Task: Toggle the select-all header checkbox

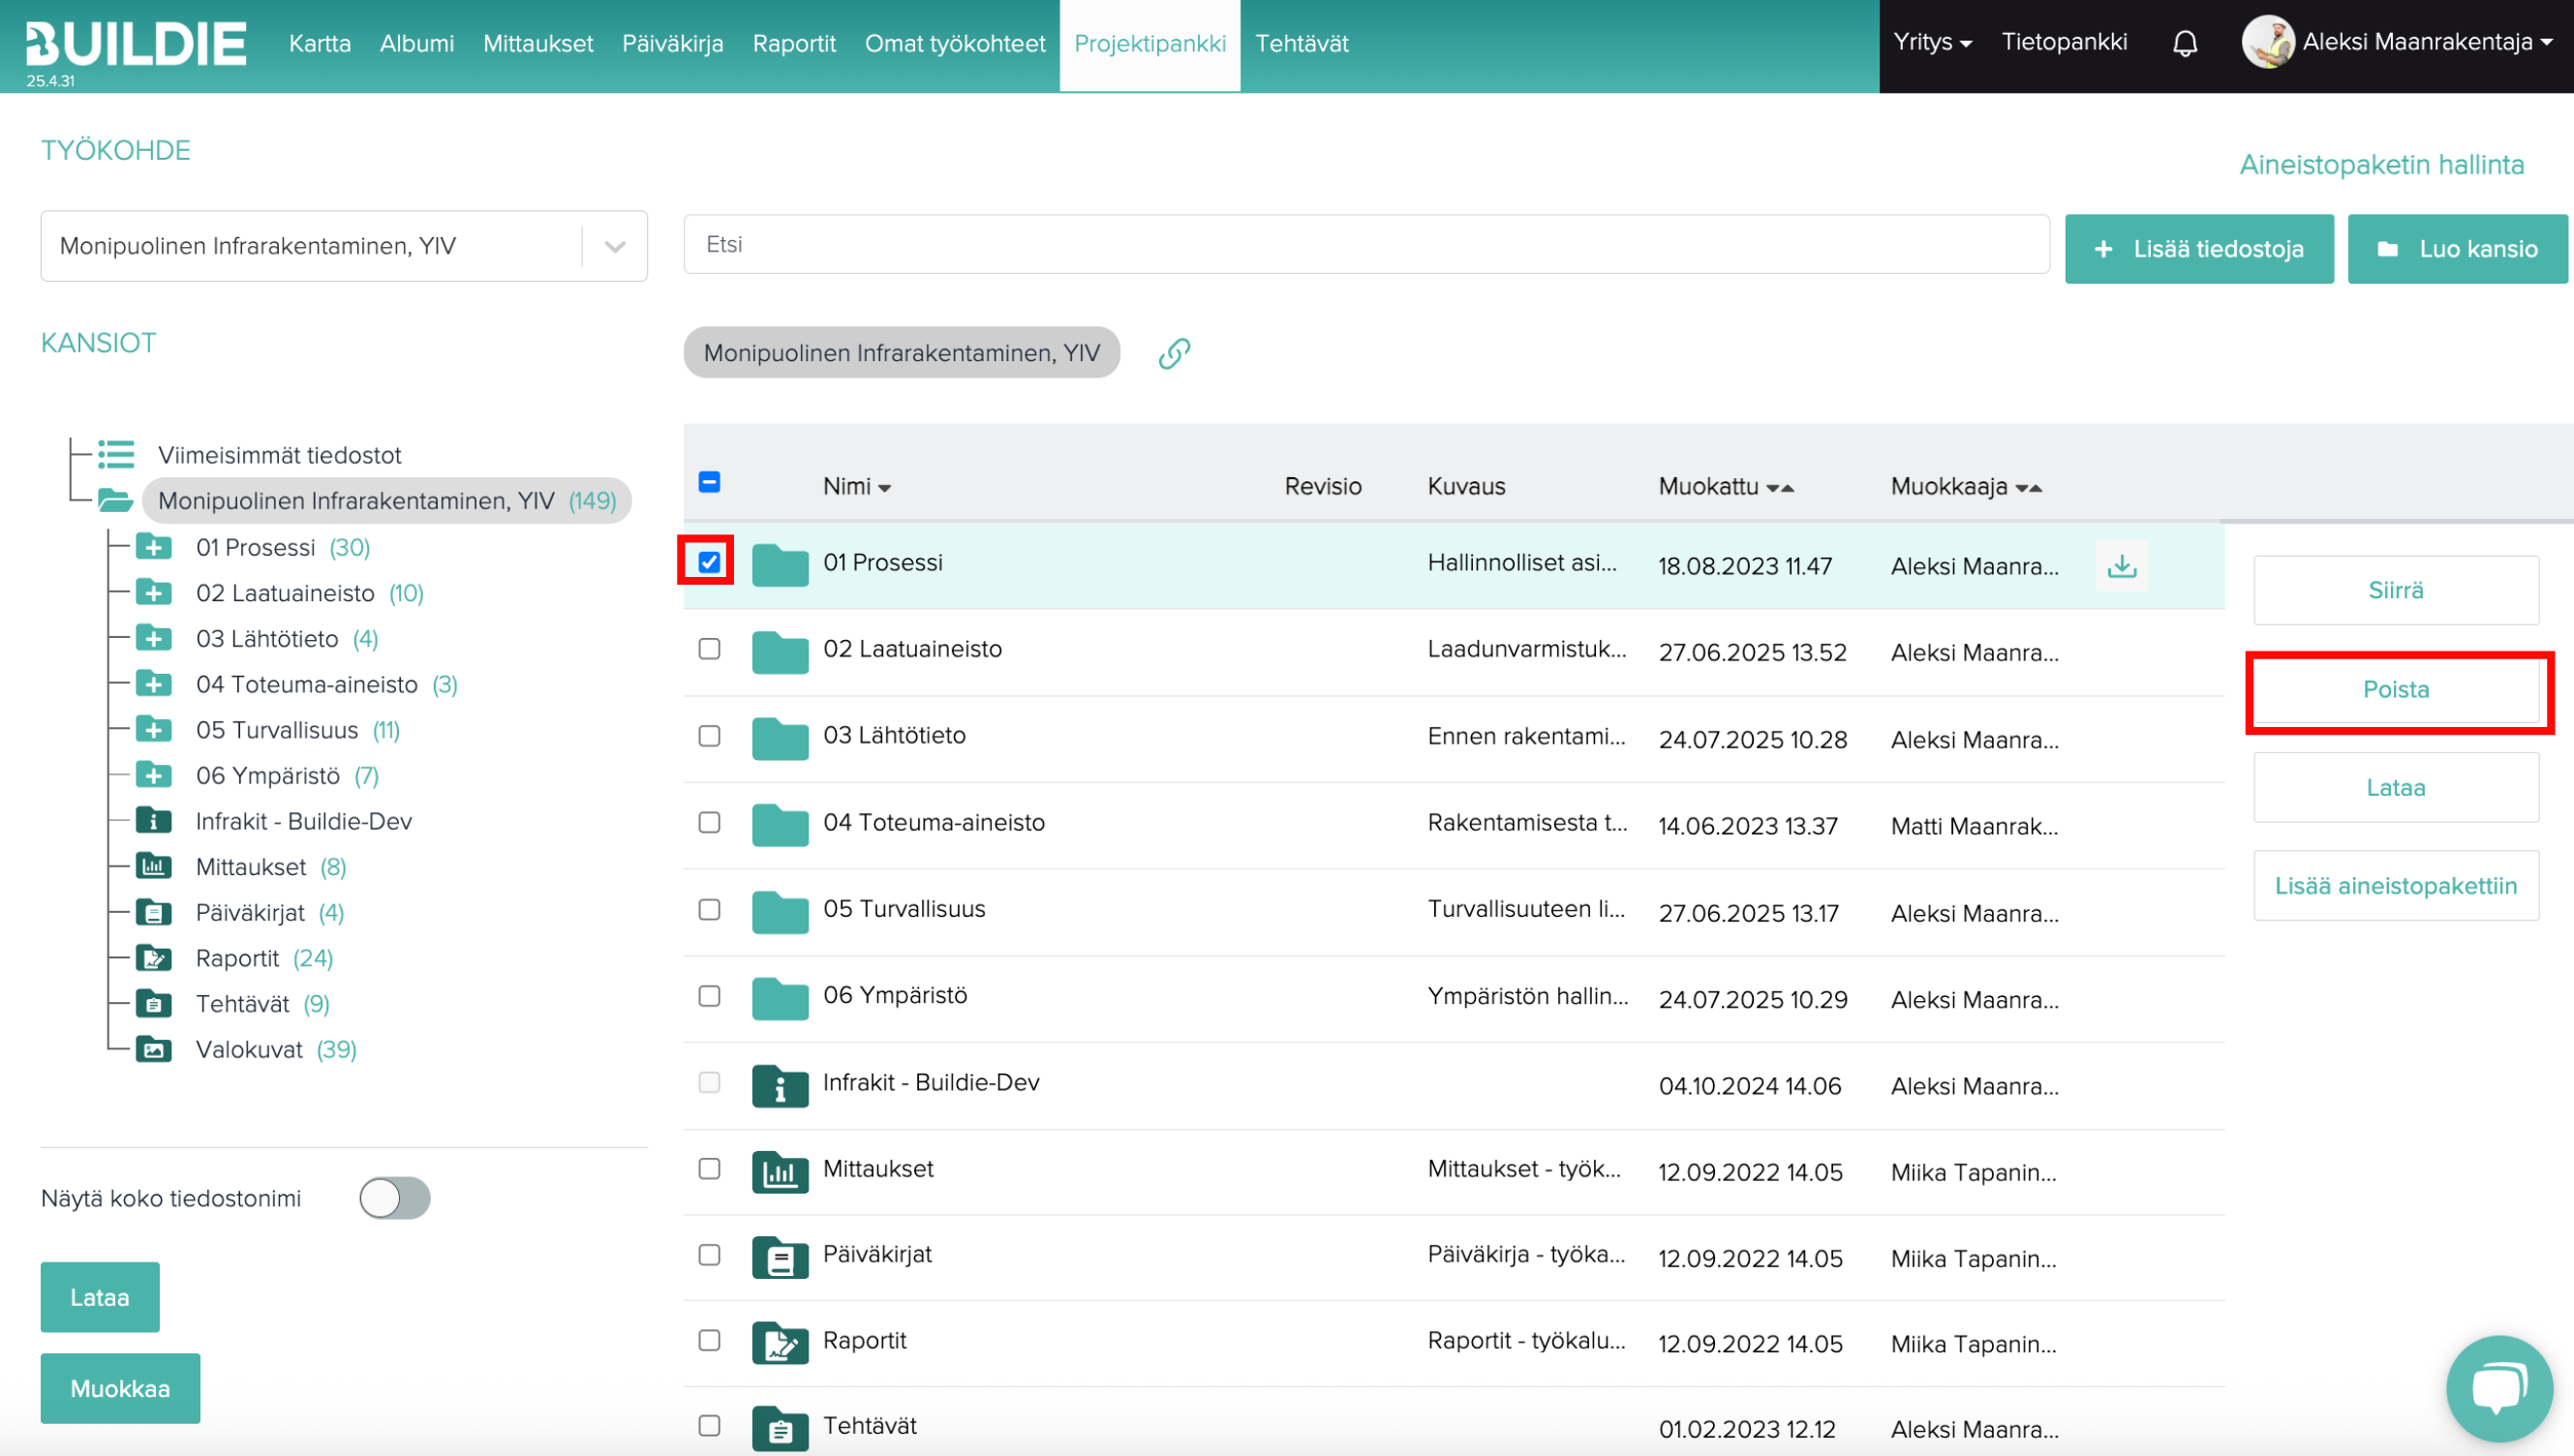Action: (x=709, y=482)
